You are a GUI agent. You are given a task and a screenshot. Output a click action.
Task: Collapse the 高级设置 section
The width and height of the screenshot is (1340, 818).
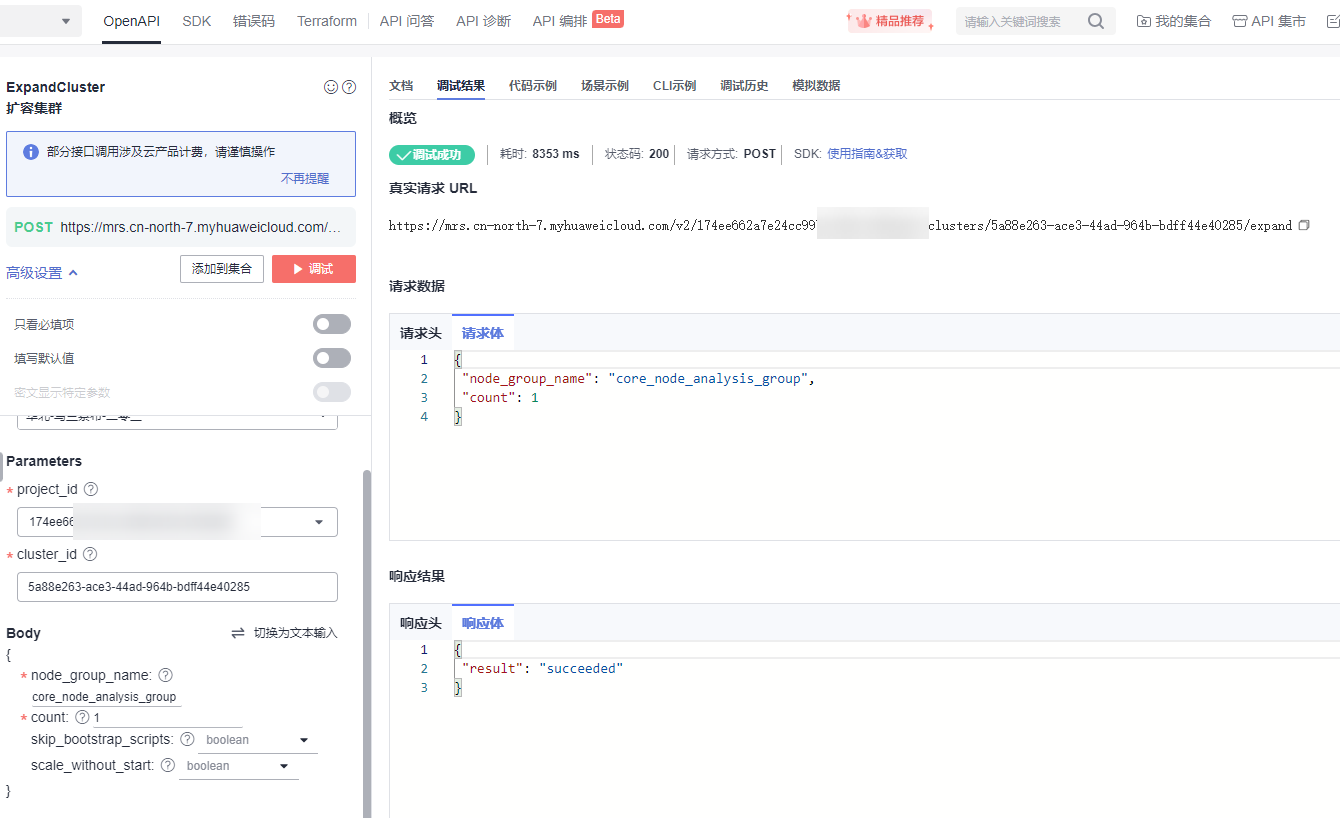click(42, 273)
